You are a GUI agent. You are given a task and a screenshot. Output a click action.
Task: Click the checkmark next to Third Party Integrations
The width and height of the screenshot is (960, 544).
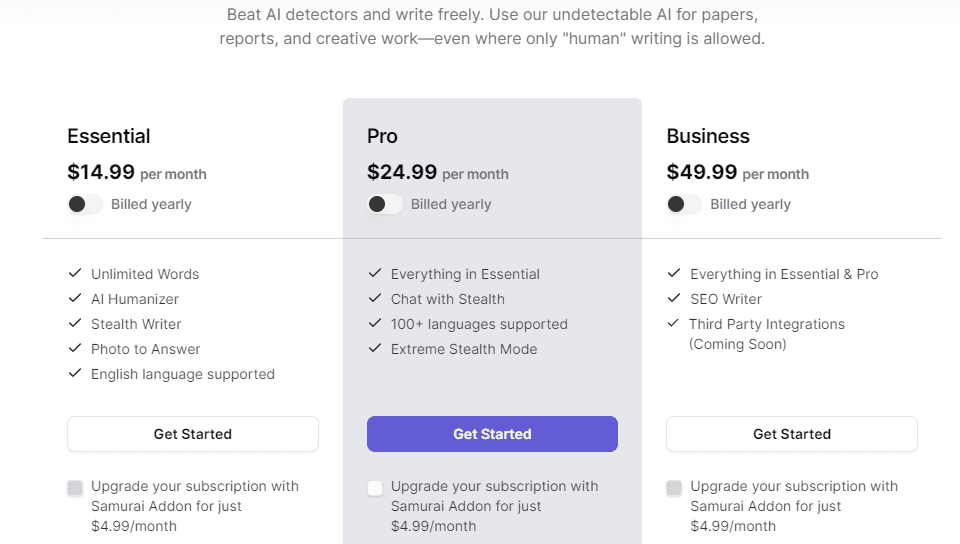tap(674, 323)
